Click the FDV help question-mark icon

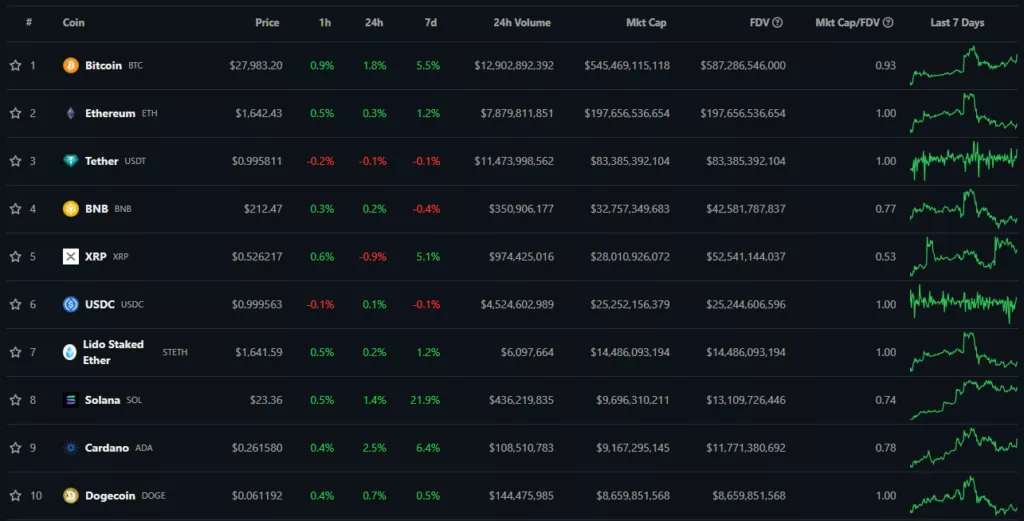pos(777,22)
